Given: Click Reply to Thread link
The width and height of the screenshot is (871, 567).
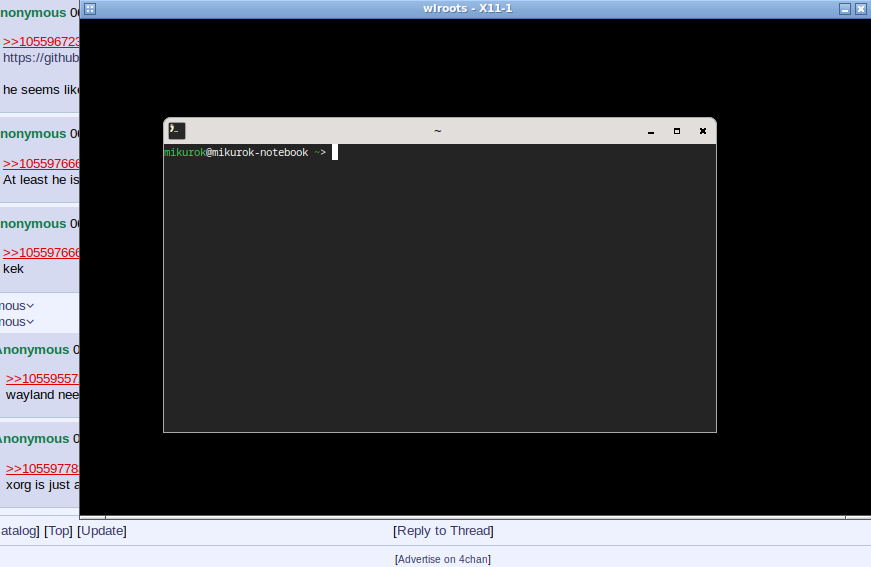Looking at the screenshot, I should tap(443, 531).
